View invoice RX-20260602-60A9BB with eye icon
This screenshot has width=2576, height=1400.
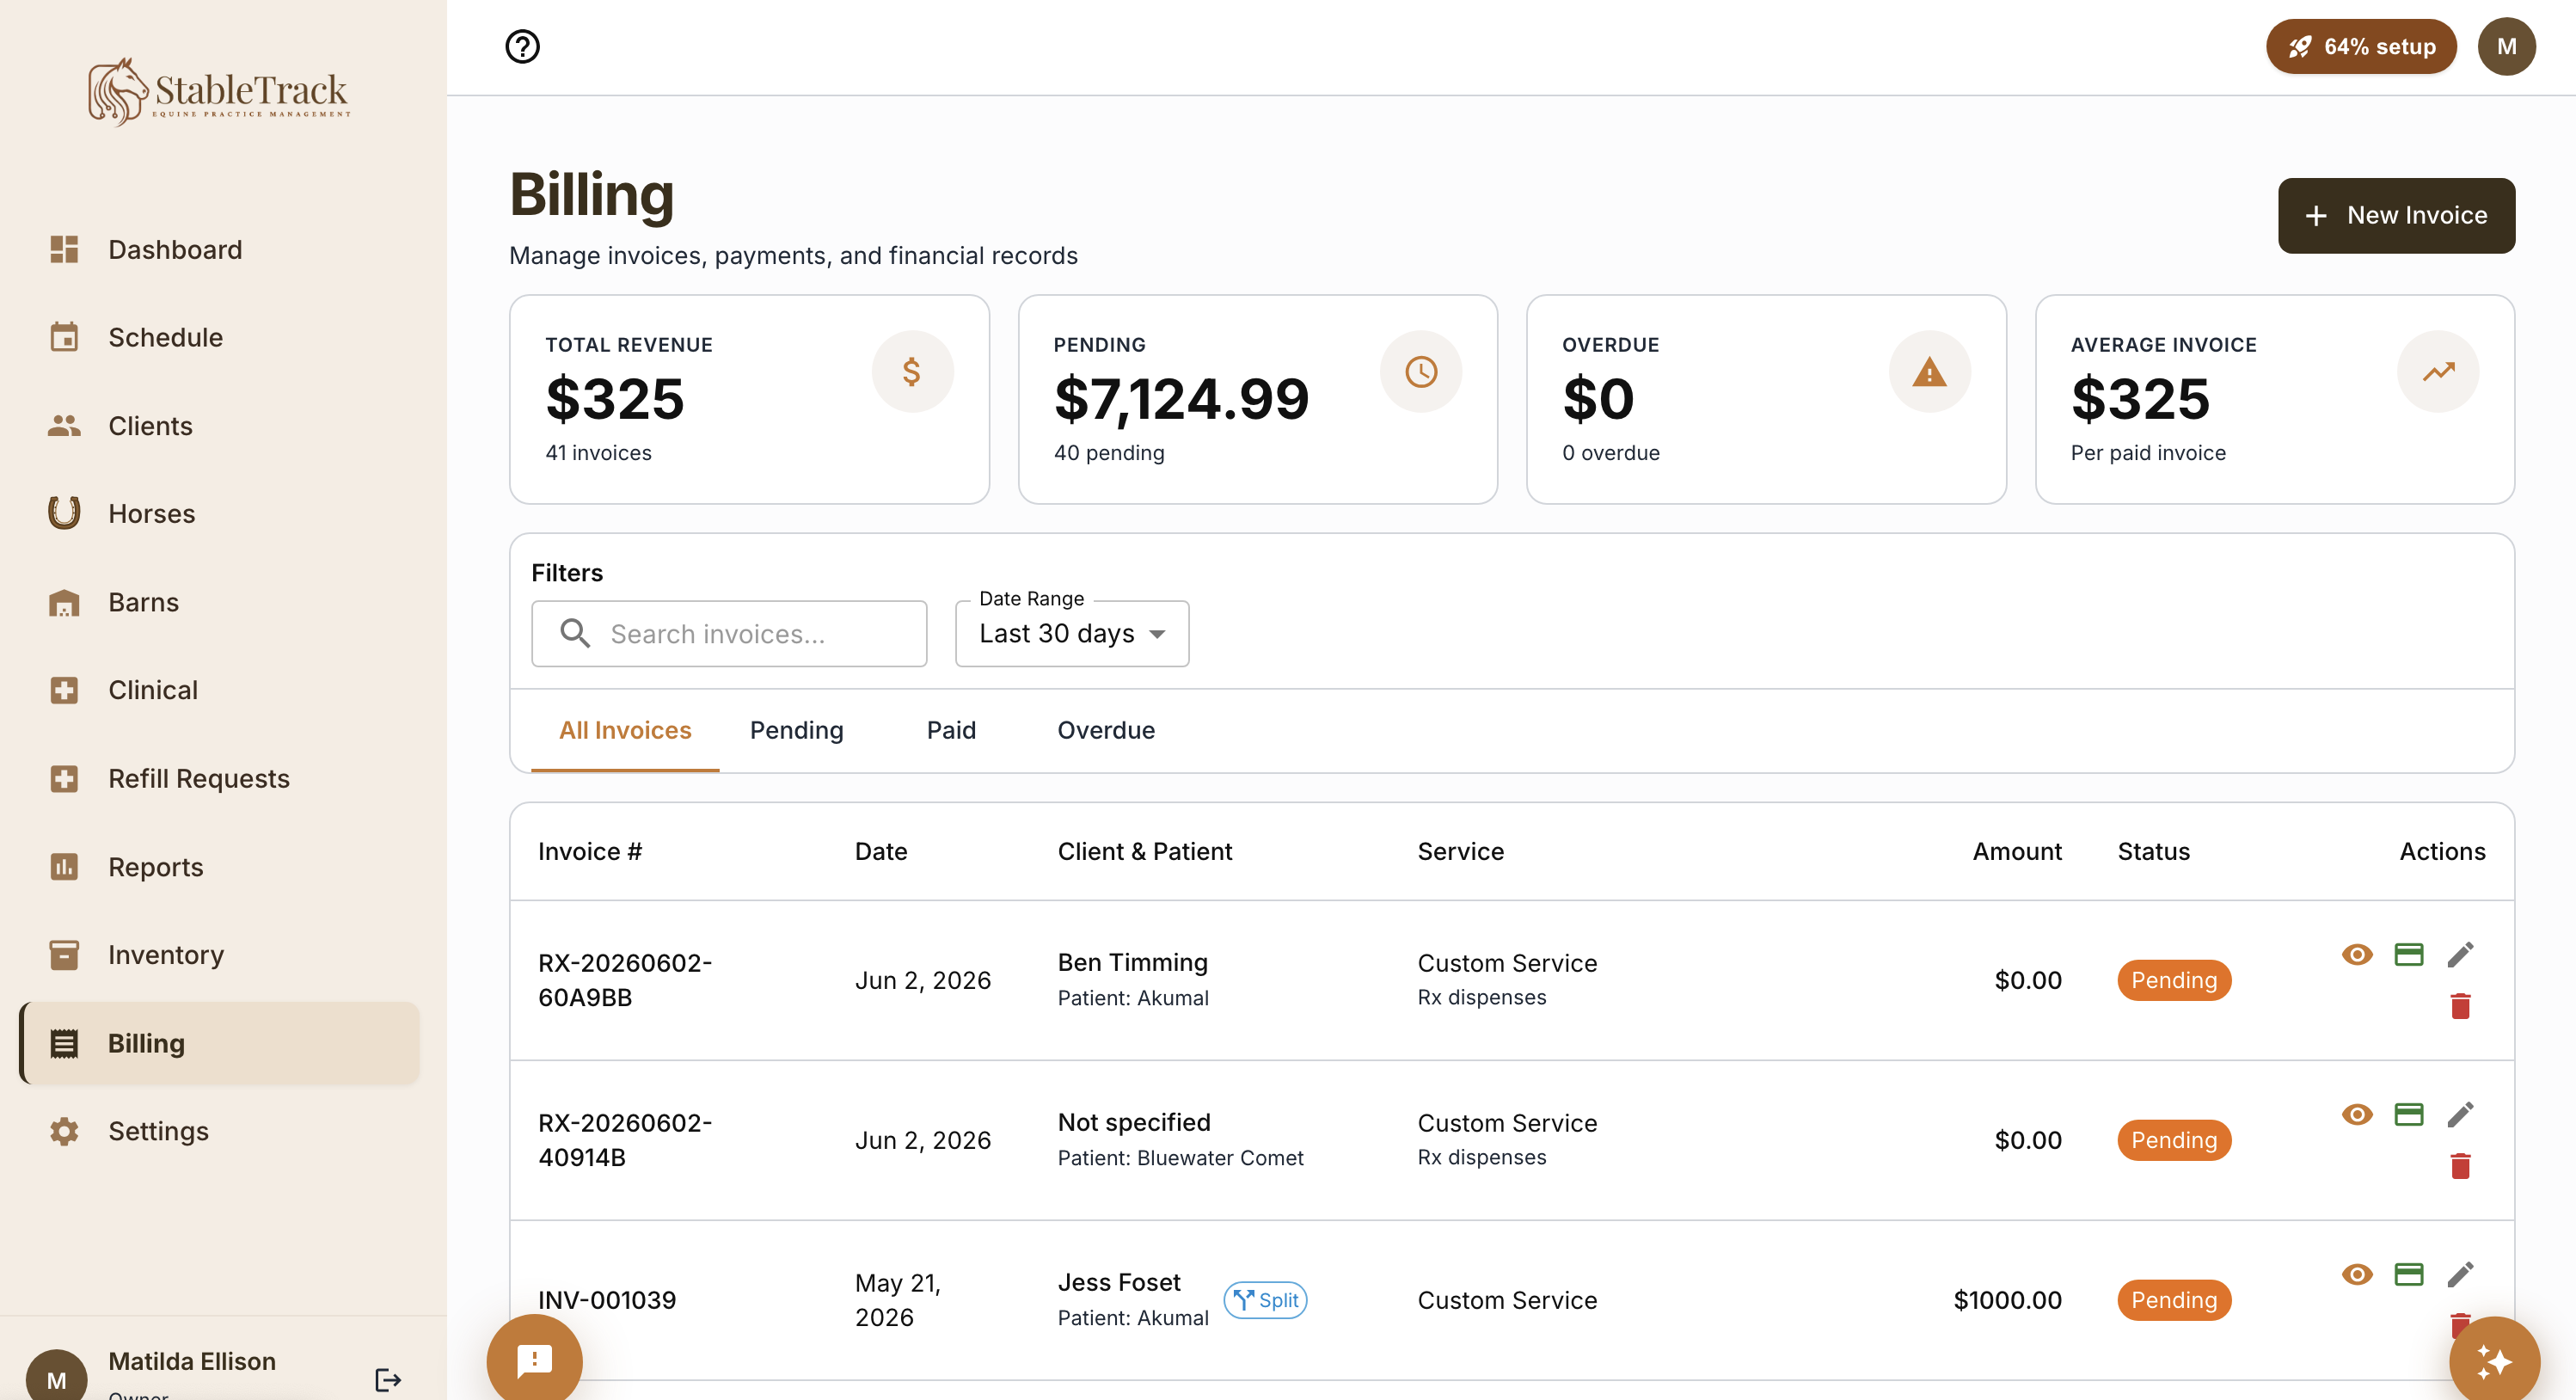(x=2357, y=954)
